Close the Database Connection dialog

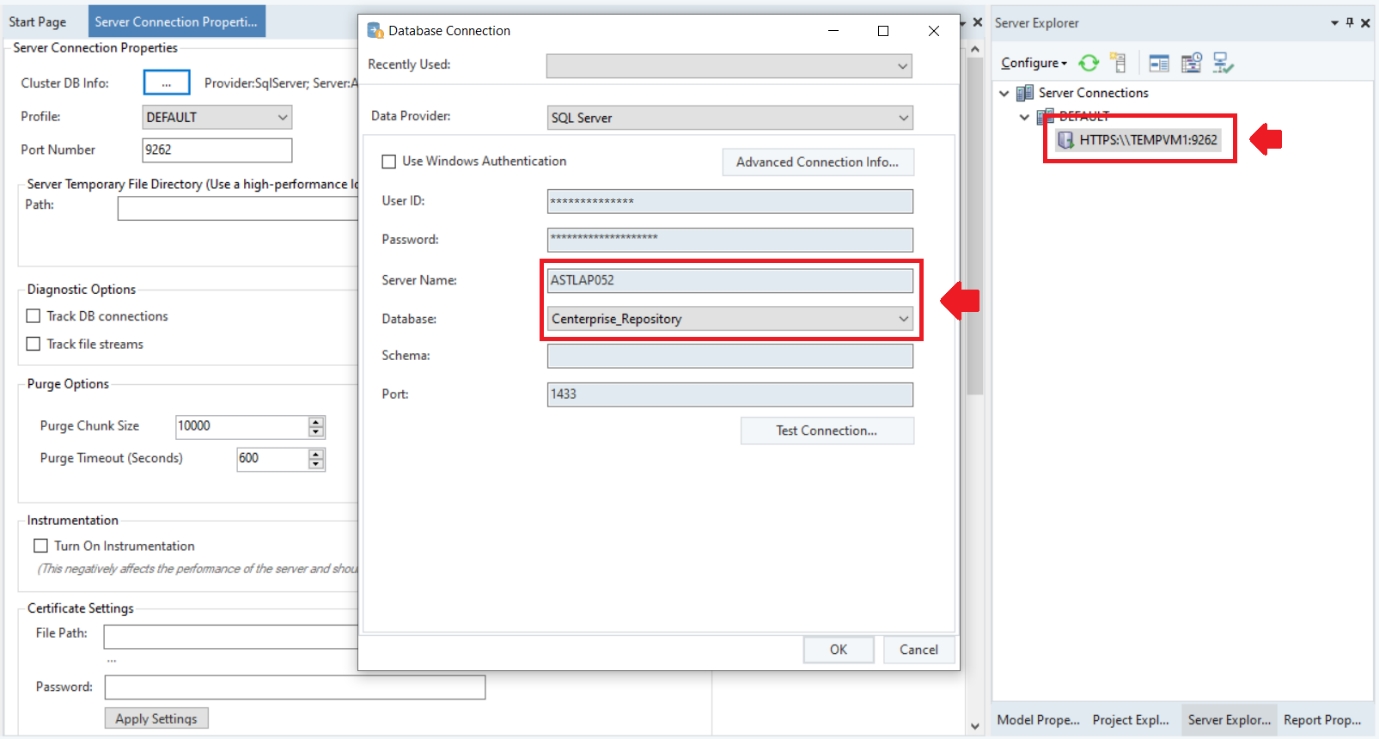point(933,31)
